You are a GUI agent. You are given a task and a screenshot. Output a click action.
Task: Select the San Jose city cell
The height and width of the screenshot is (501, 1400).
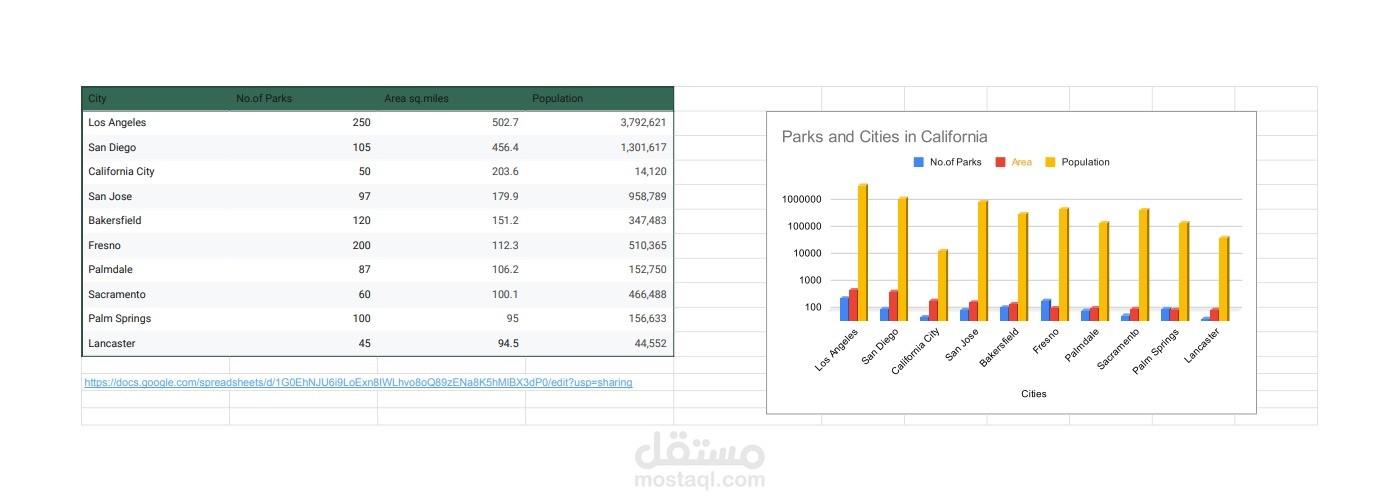110,196
